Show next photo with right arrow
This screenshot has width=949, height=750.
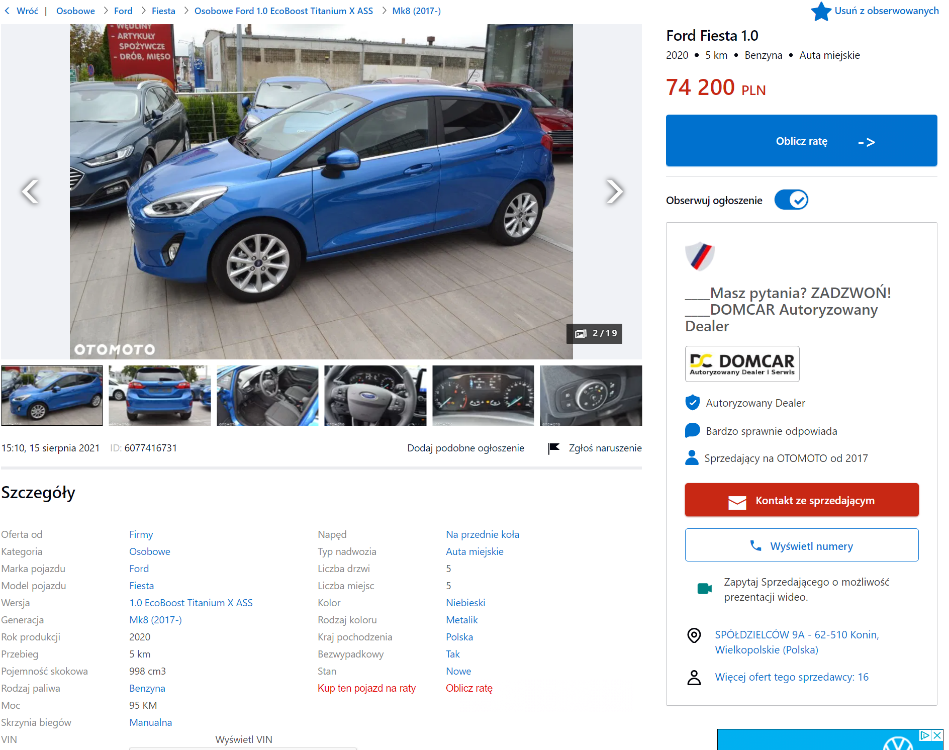point(614,191)
